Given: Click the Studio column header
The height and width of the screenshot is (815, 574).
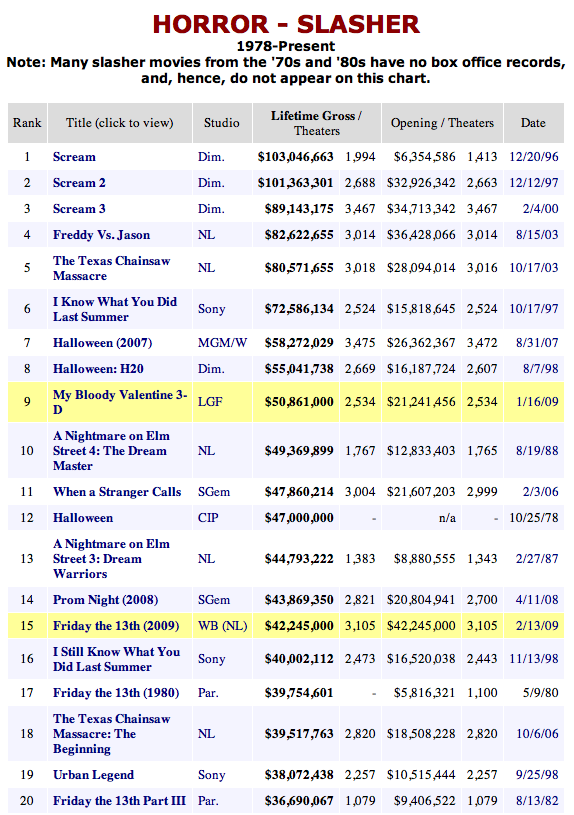Looking at the screenshot, I should click(222, 123).
